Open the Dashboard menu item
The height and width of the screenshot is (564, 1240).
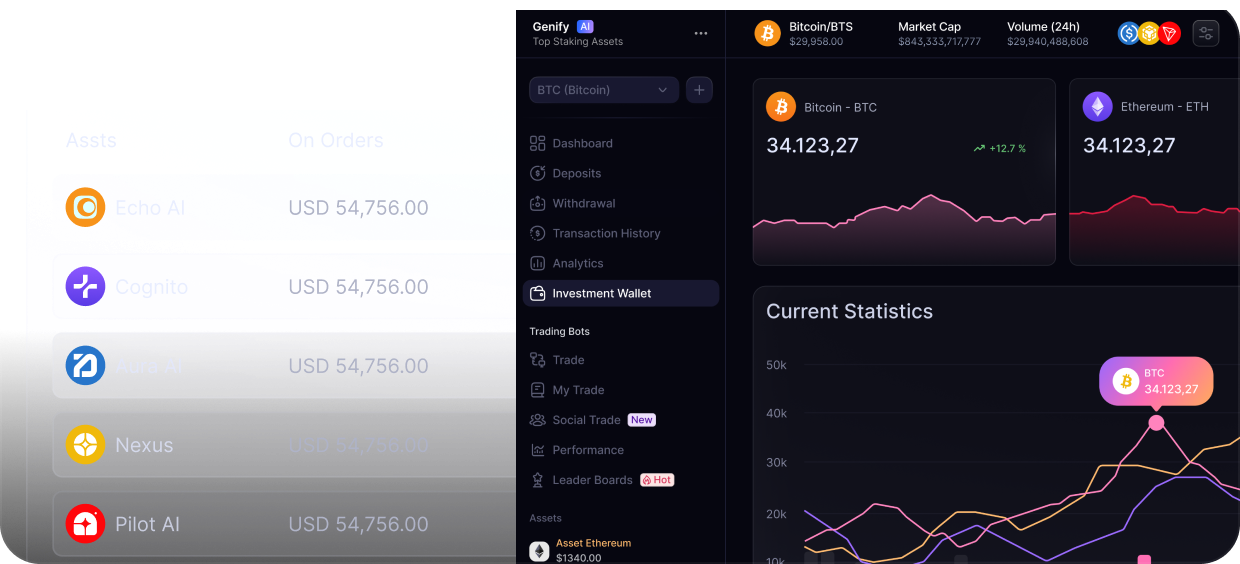582,143
